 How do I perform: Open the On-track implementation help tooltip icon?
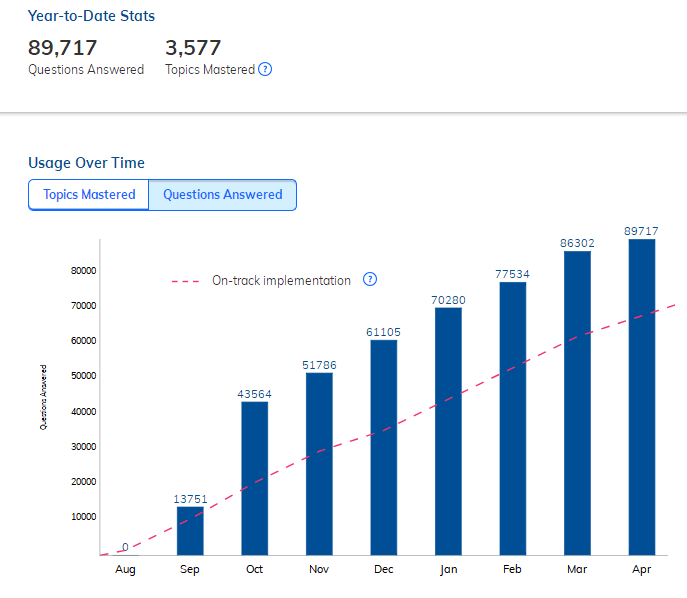click(x=370, y=280)
